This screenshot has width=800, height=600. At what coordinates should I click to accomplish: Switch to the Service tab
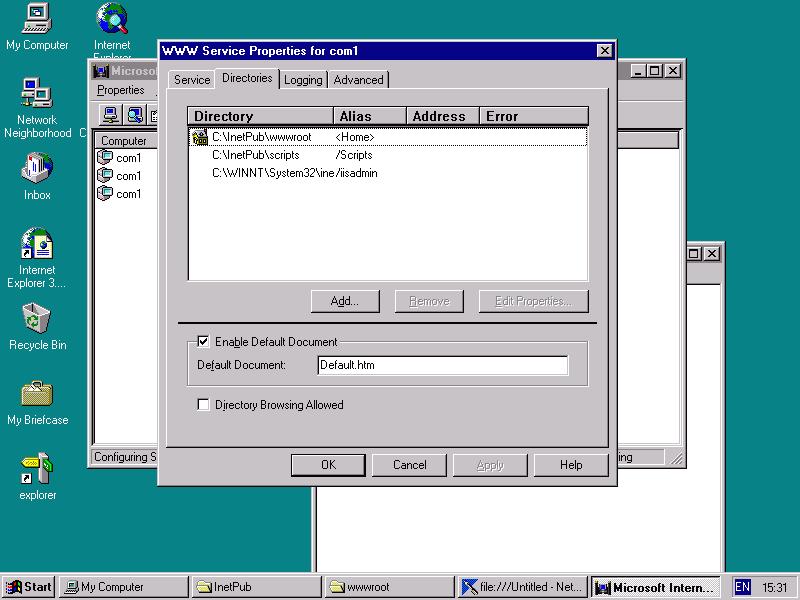tap(191, 80)
